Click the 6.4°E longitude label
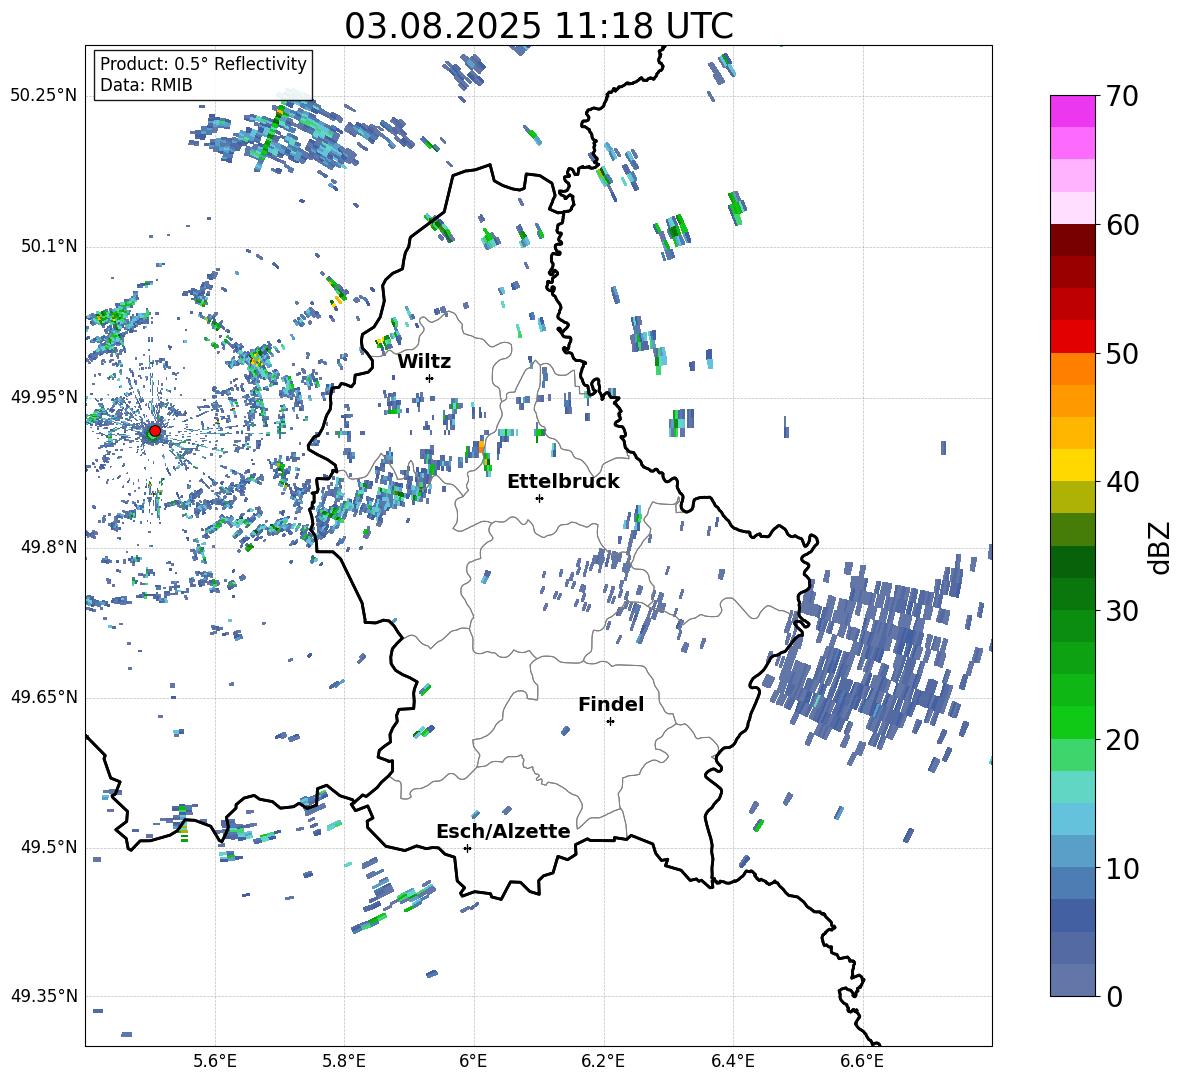This screenshot has height=1081, width=1184. [x=732, y=1061]
